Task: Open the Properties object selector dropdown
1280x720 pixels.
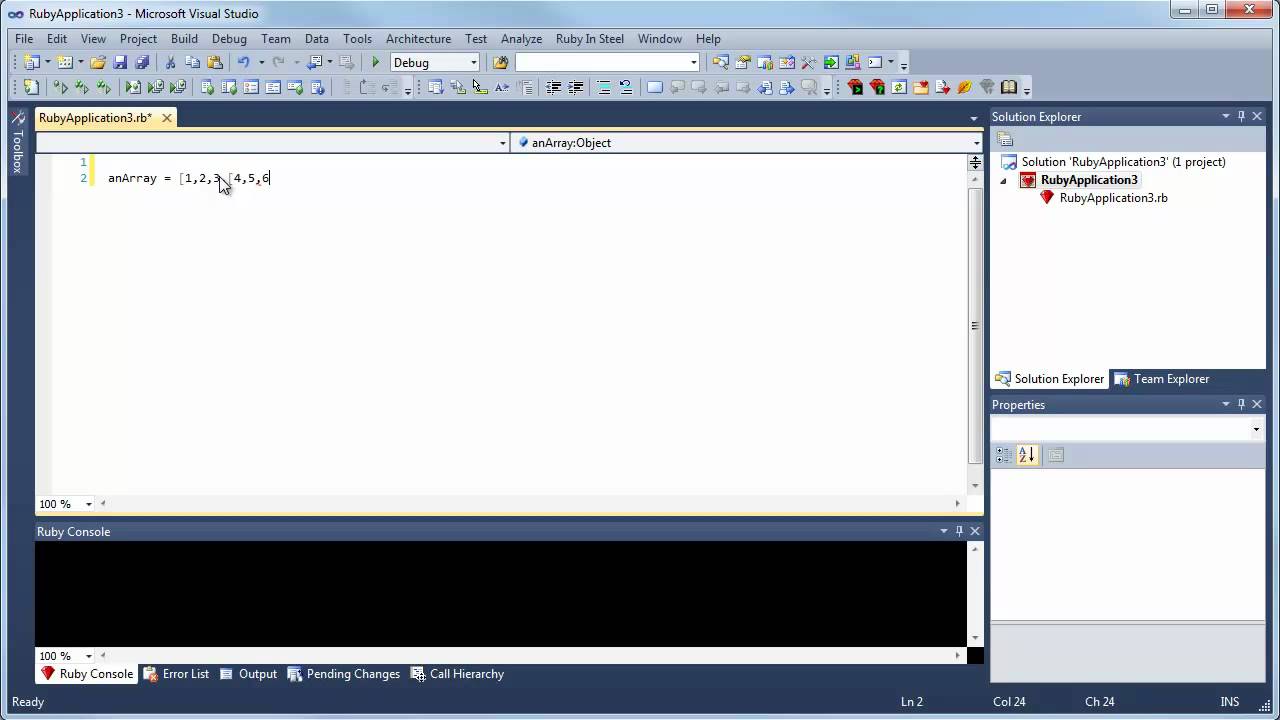Action: [1257, 429]
